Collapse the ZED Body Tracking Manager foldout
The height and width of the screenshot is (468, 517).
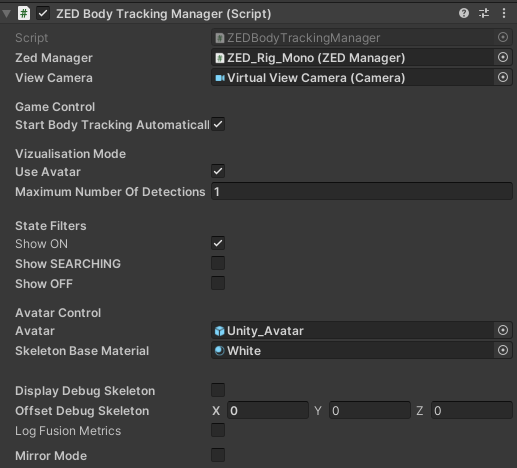tap(7, 14)
